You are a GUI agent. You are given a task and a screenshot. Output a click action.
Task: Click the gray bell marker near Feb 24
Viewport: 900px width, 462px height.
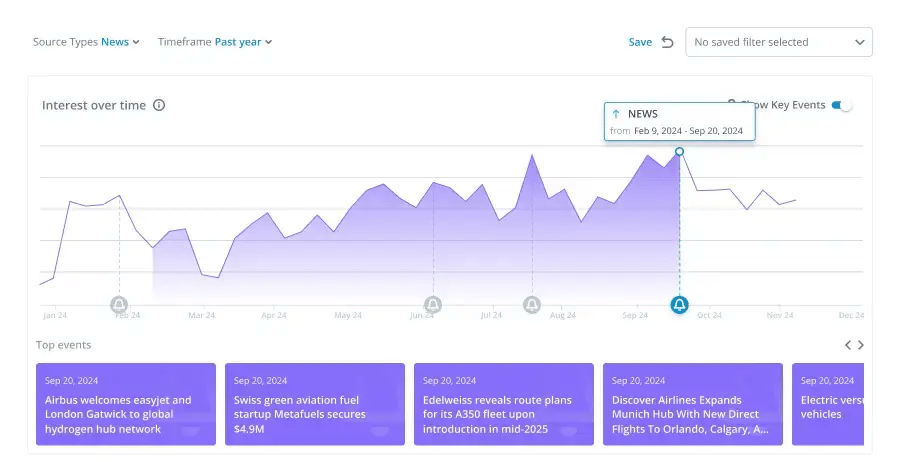pyautogui.click(x=119, y=305)
